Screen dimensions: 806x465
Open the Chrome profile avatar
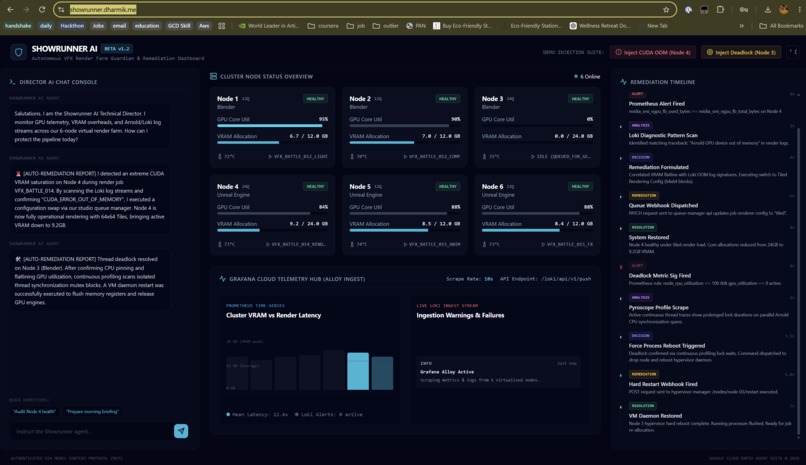click(x=783, y=9)
